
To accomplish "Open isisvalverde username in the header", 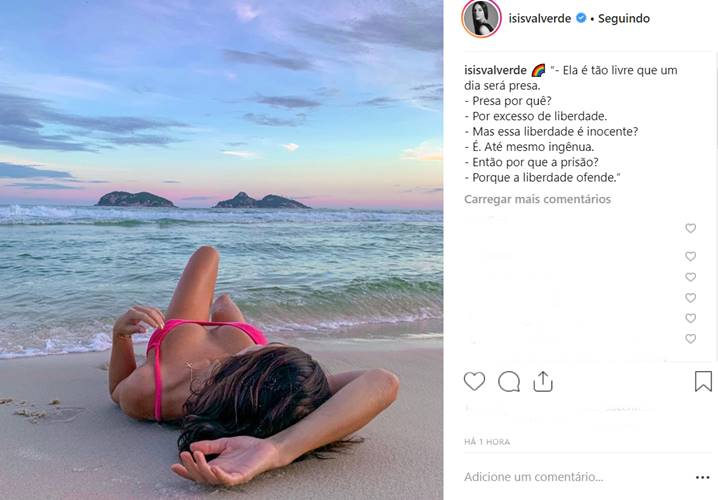I will (539, 18).
